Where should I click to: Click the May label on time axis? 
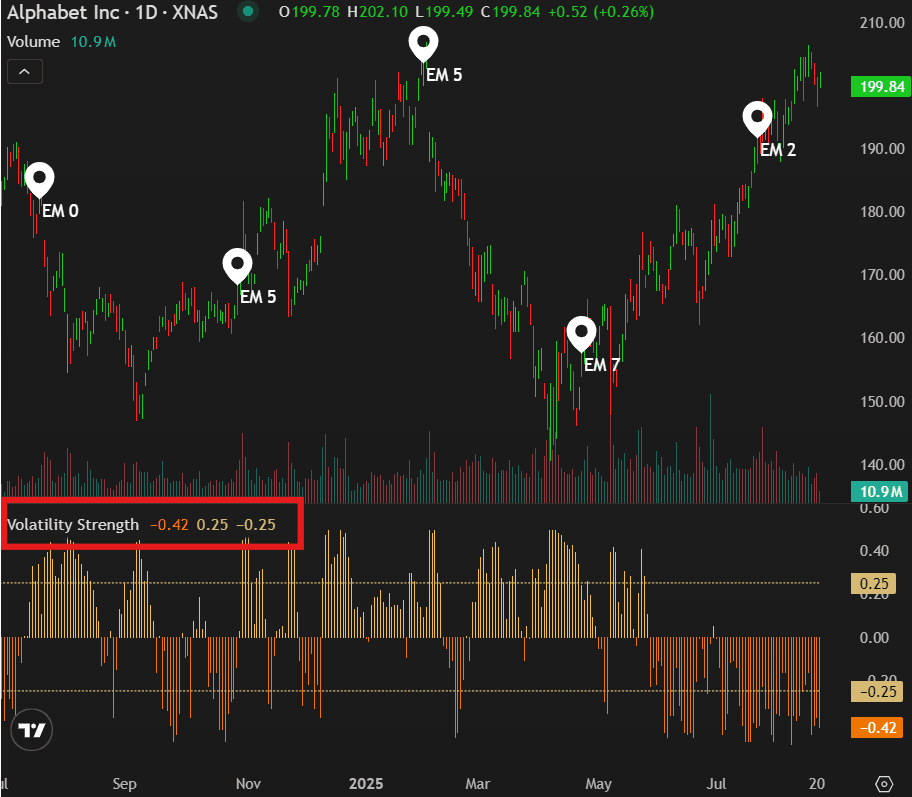click(598, 784)
